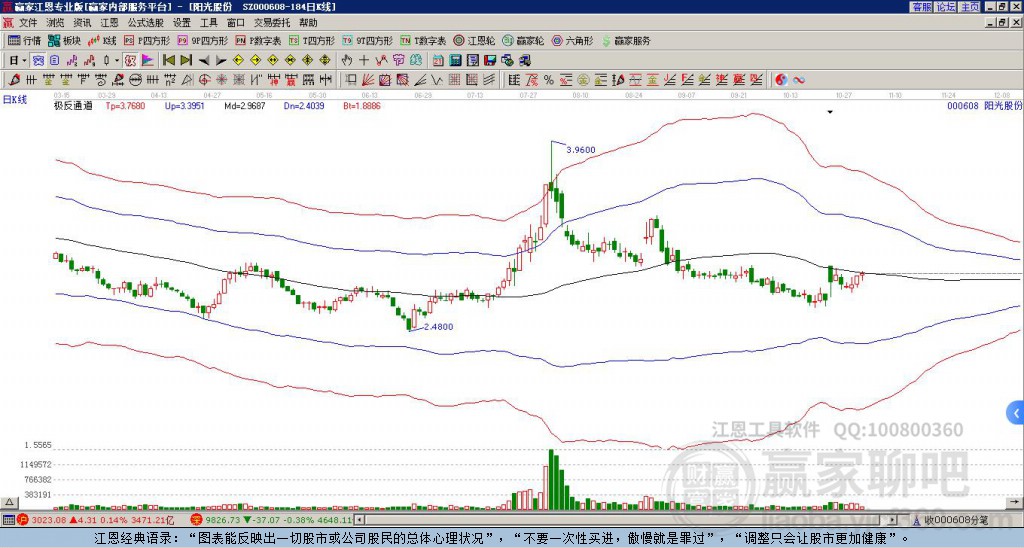Open the 文件 menu
The width and height of the screenshot is (1024, 548).
point(28,23)
